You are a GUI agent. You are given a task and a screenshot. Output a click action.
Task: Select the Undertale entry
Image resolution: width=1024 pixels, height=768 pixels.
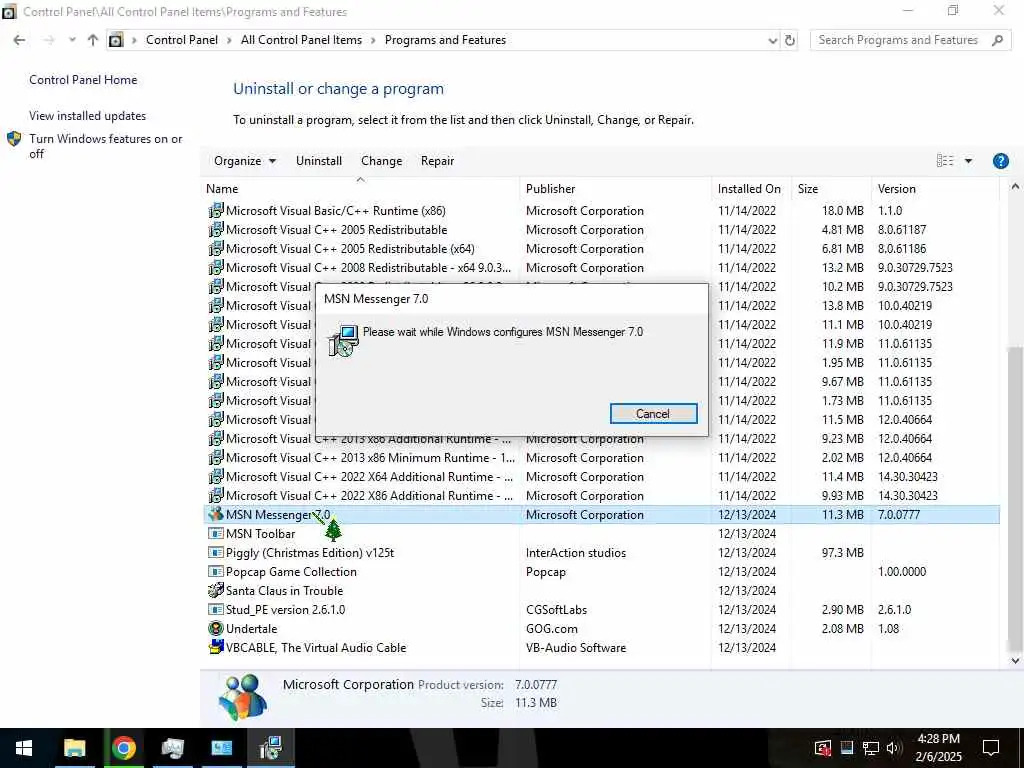point(601,628)
